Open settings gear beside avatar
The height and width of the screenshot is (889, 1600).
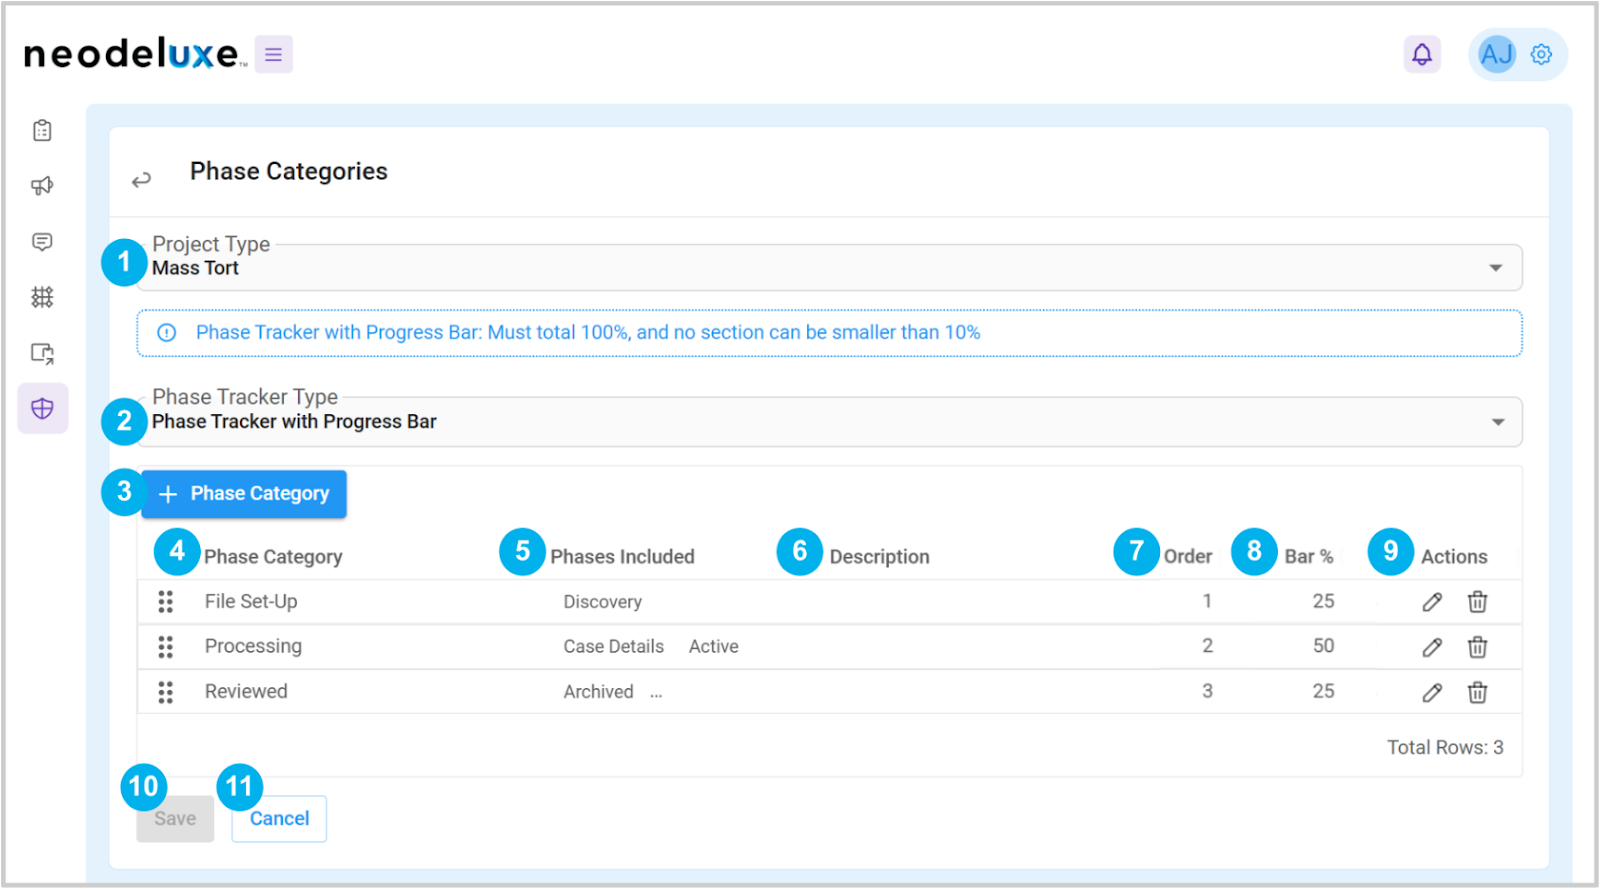click(x=1541, y=54)
